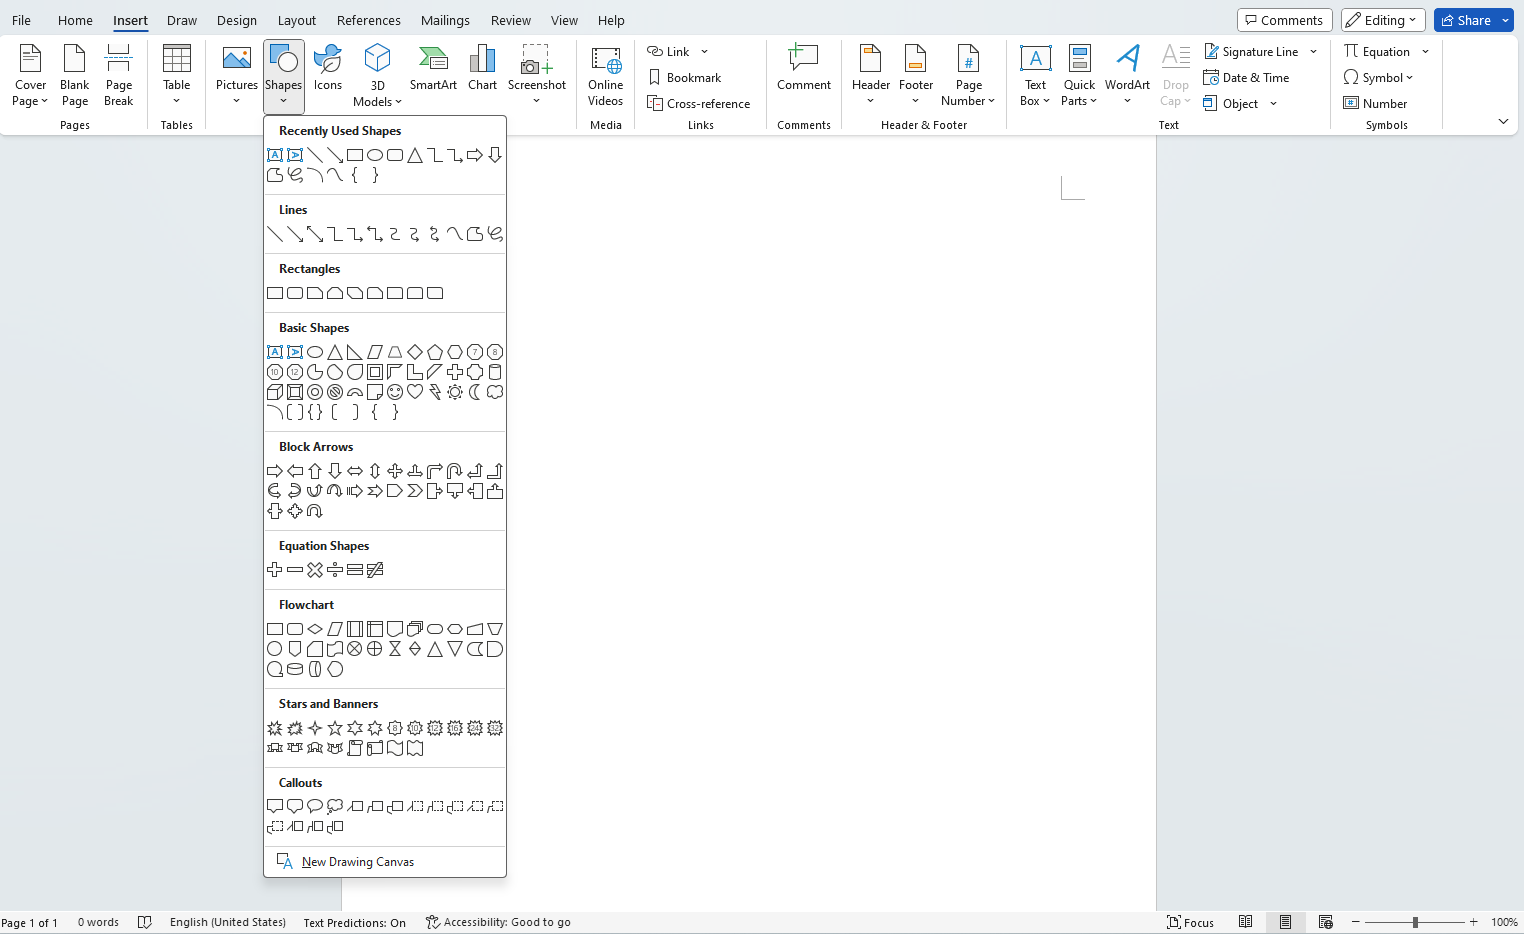Insert a Chart
The width and height of the screenshot is (1524, 934).
(x=482, y=70)
